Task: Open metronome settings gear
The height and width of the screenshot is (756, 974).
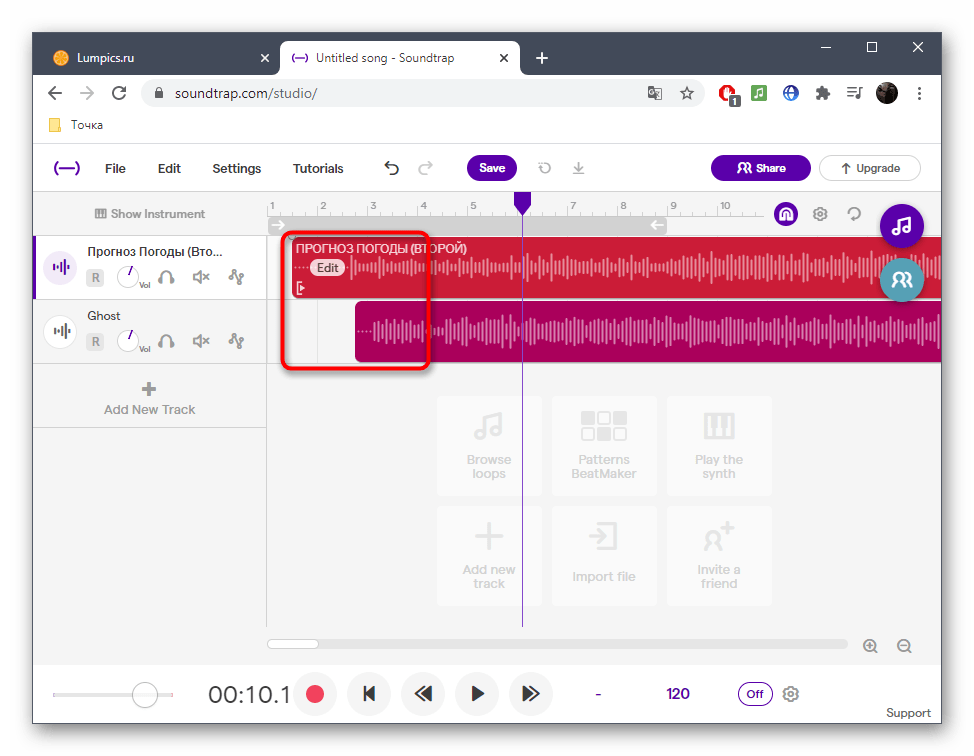Action: 790,694
